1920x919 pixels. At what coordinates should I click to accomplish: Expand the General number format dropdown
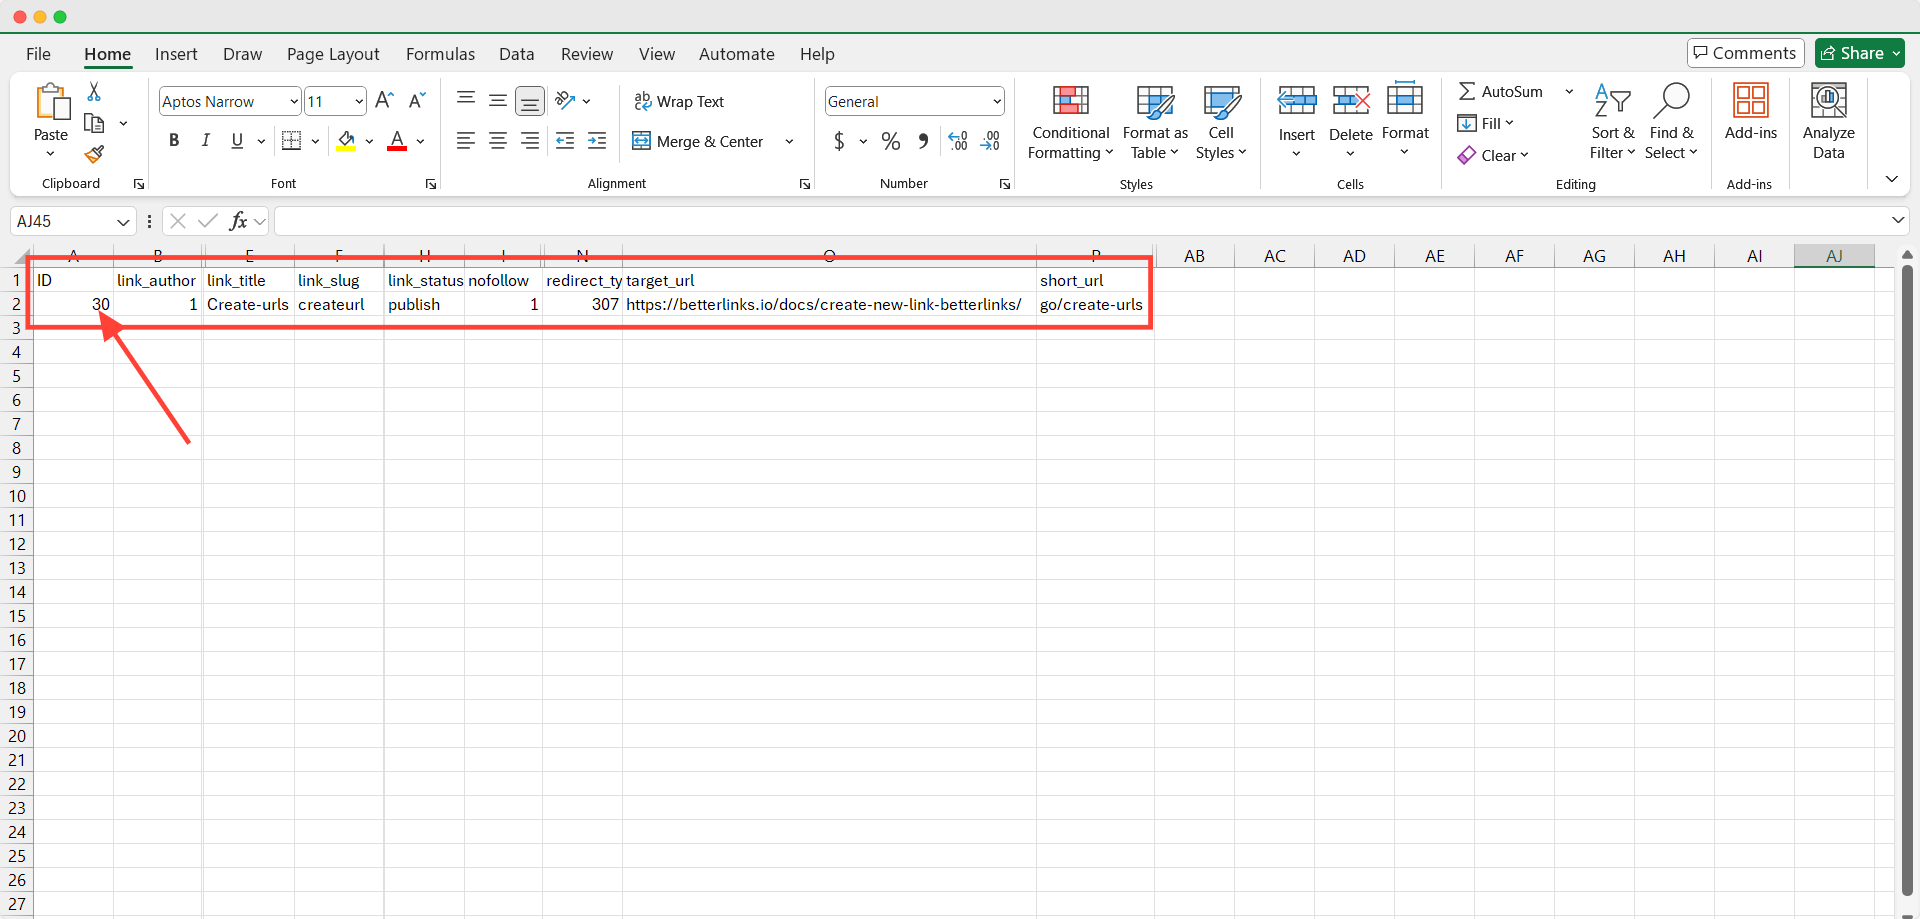[x=997, y=101]
